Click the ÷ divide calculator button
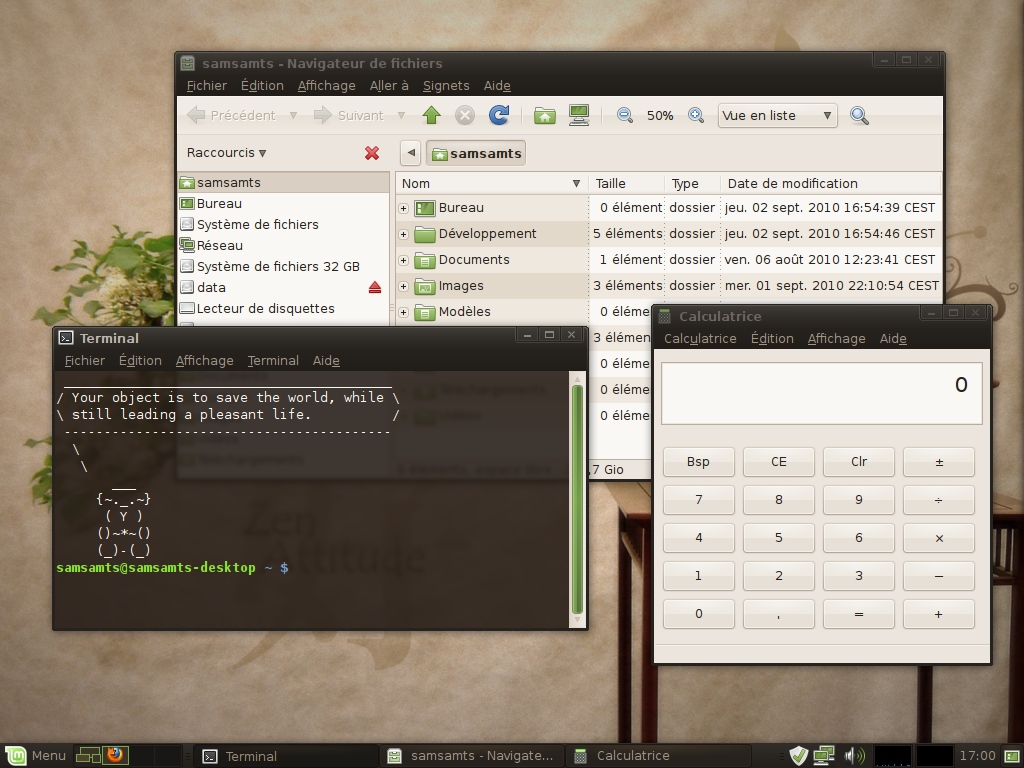Screen dimensions: 1024x768 click(938, 500)
